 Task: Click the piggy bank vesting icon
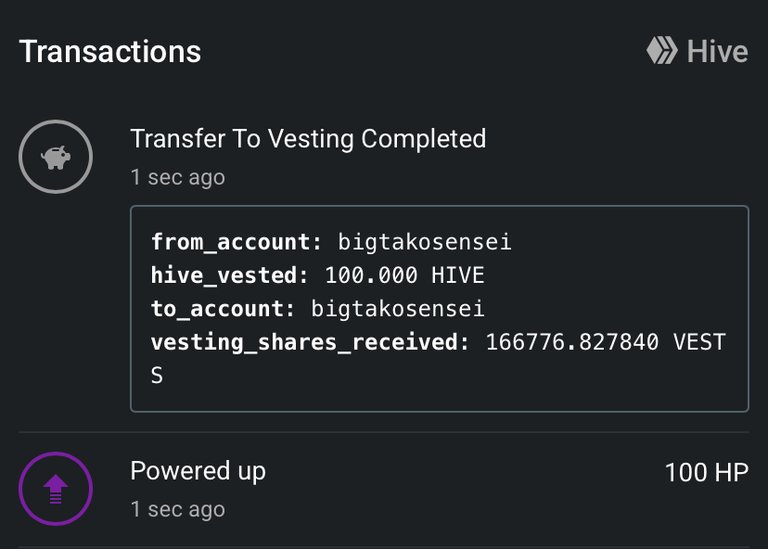pos(56,157)
